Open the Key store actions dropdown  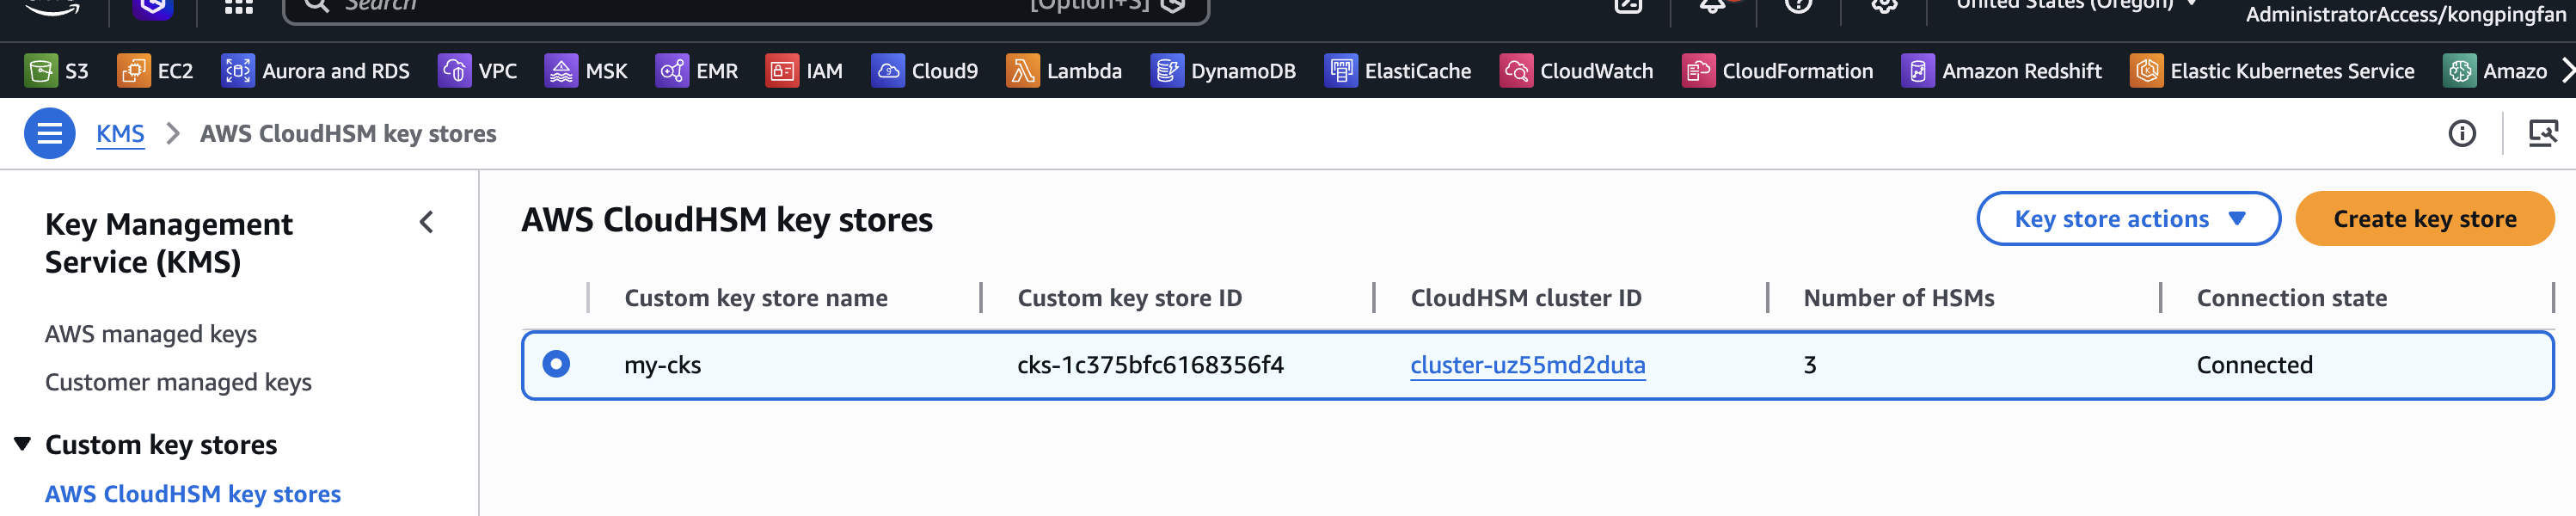pos(2127,219)
